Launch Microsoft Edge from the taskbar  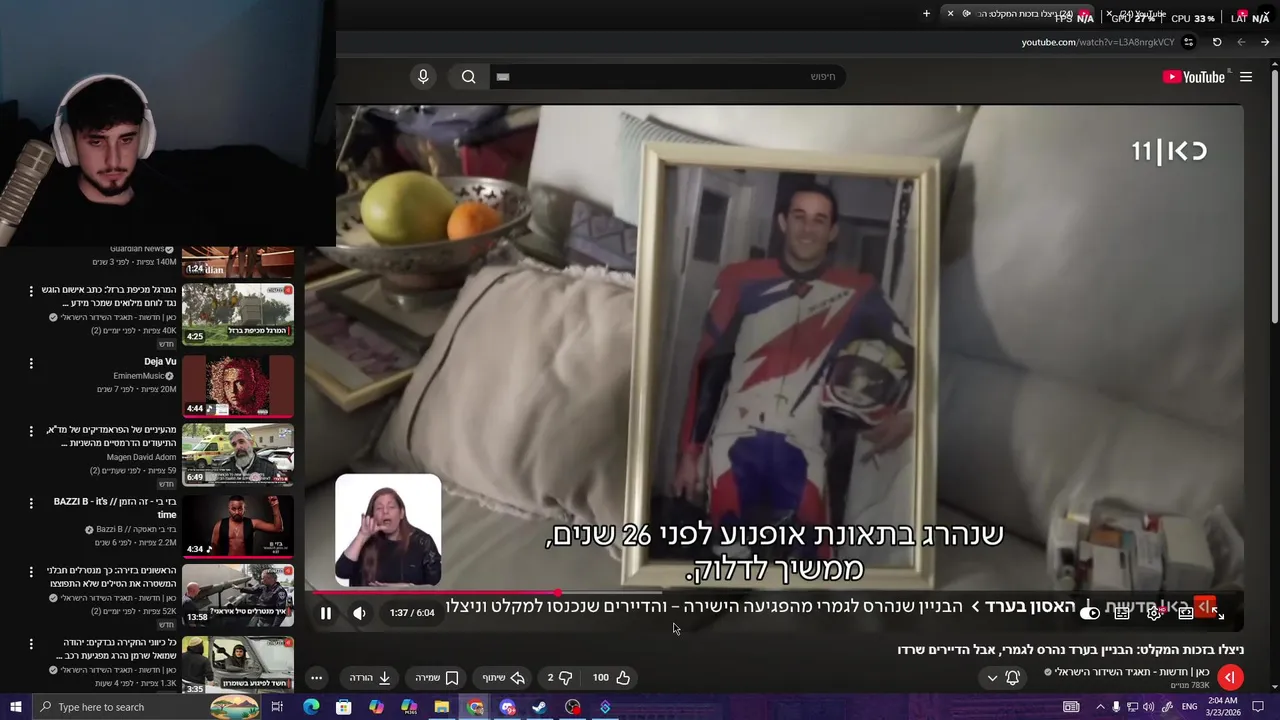[311, 707]
